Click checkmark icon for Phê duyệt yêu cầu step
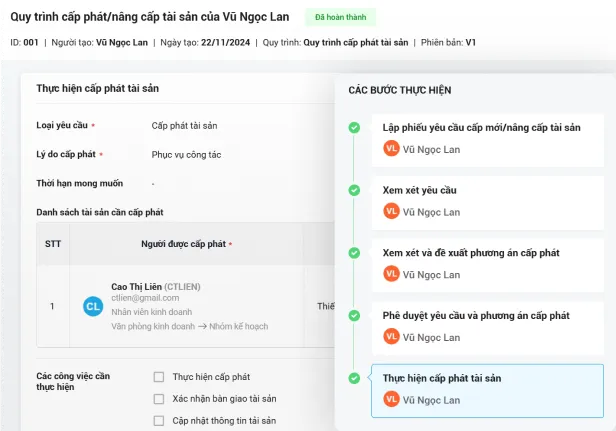Screen dimensions: 616x431 click(x=354, y=316)
